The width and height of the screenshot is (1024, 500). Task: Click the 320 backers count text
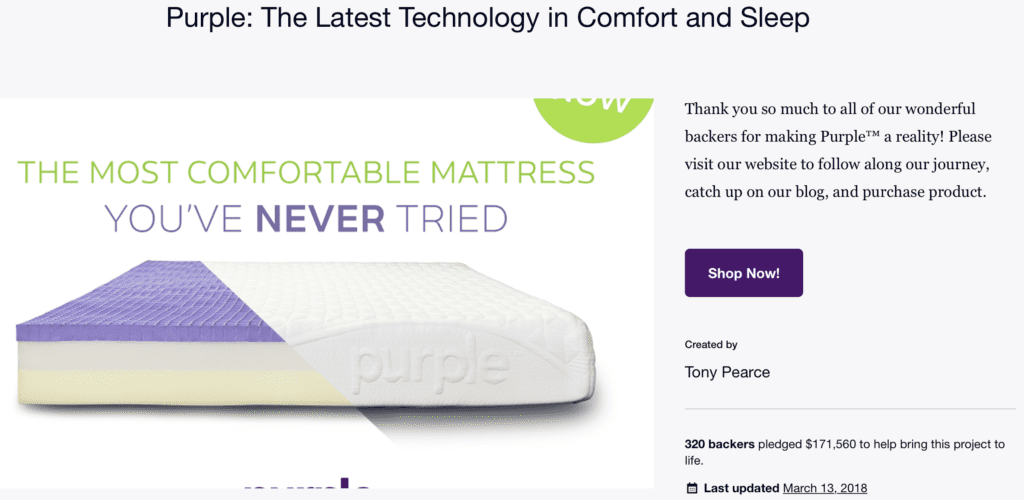(x=720, y=445)
